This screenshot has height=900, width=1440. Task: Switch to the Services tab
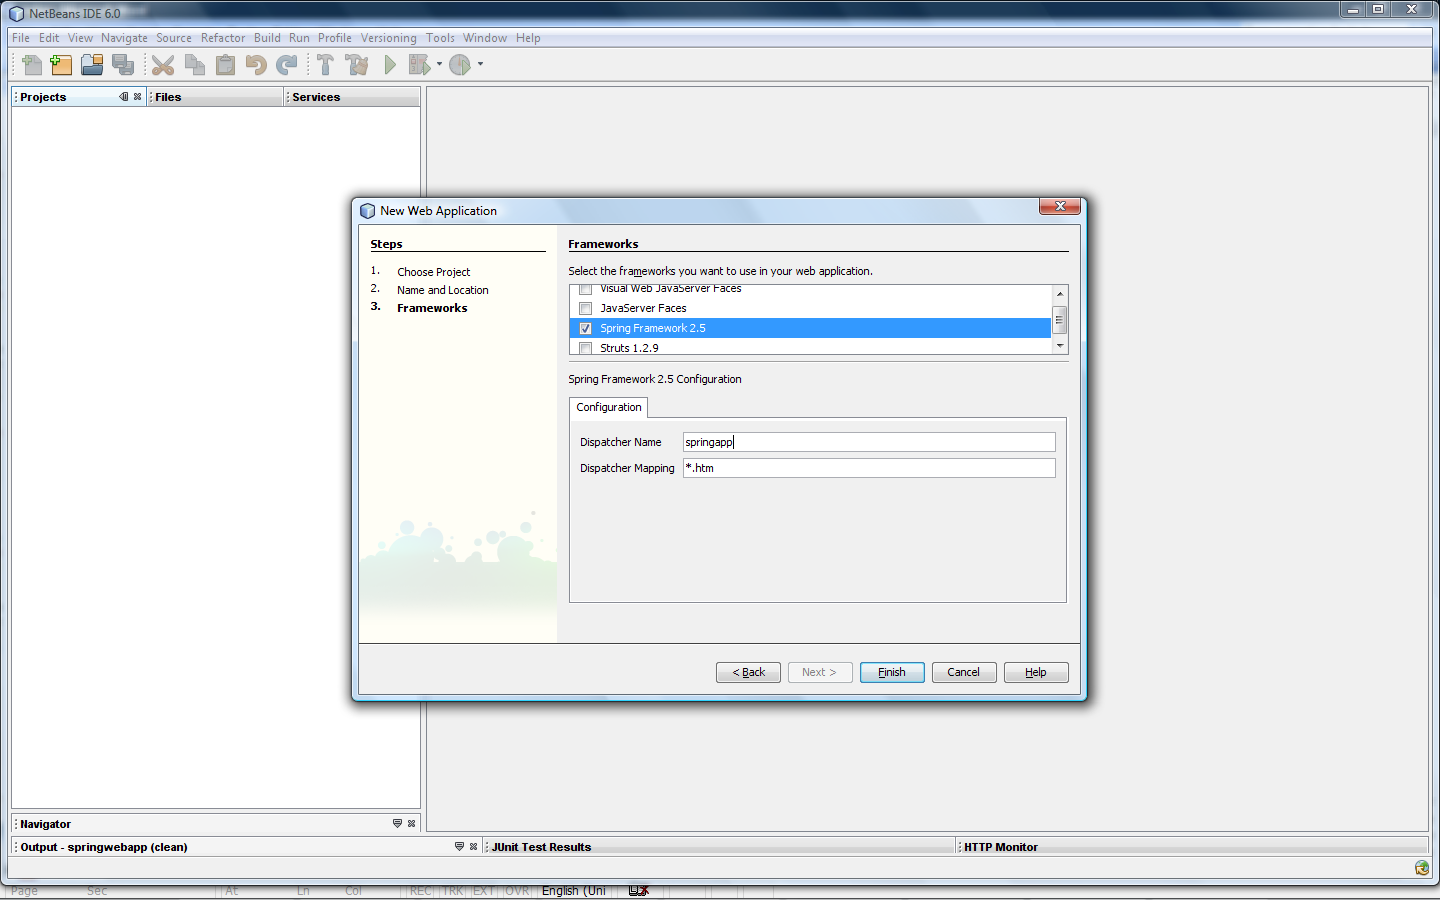pos(316,97)
